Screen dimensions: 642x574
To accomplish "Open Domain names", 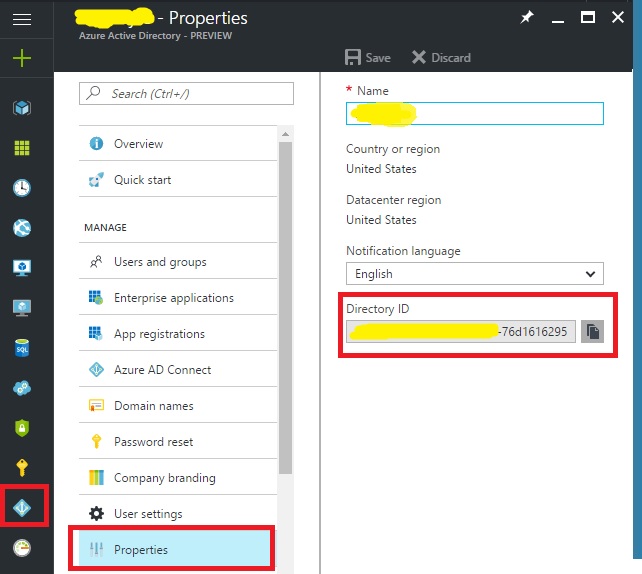I will coord(178,406).
